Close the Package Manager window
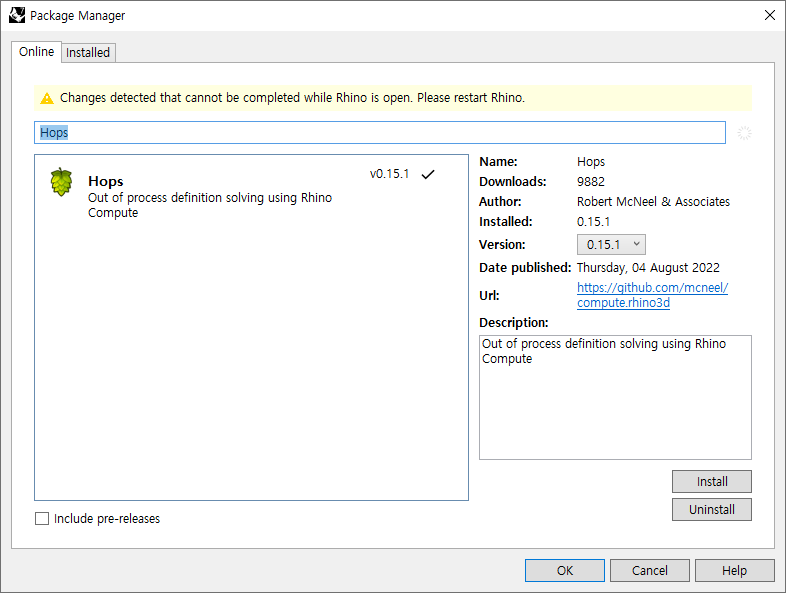786x593 pixels. click(x=770, y=15)
